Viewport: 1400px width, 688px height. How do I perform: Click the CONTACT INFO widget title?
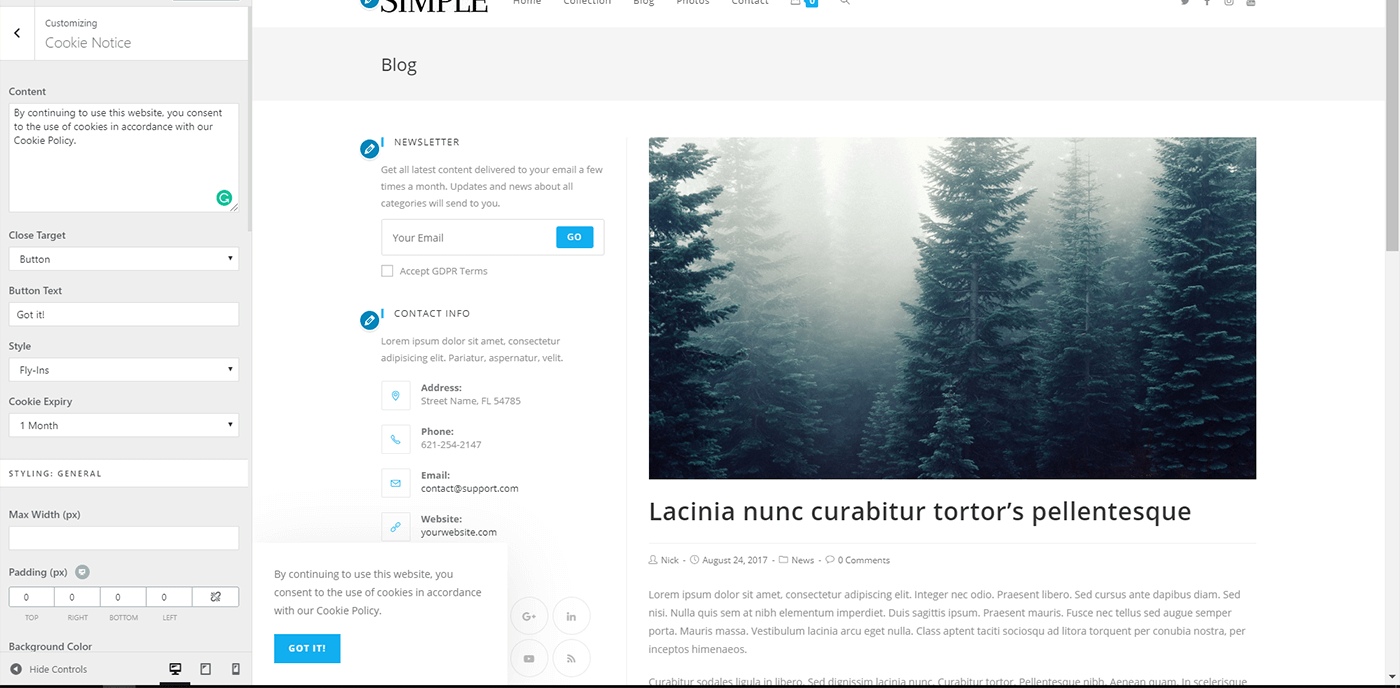point(432,313)
